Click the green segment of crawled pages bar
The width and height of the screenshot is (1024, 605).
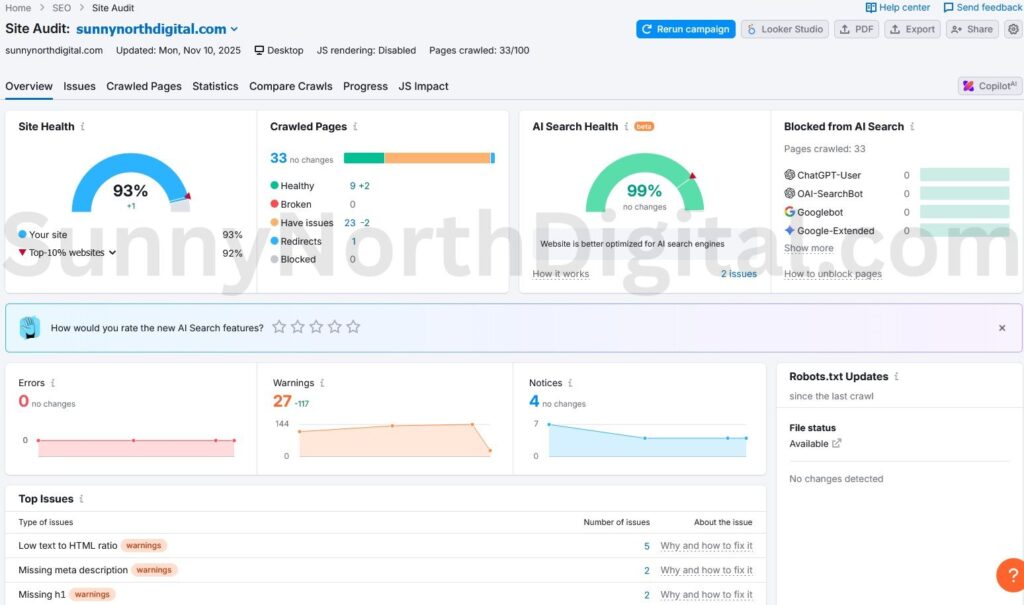(365, 158)
